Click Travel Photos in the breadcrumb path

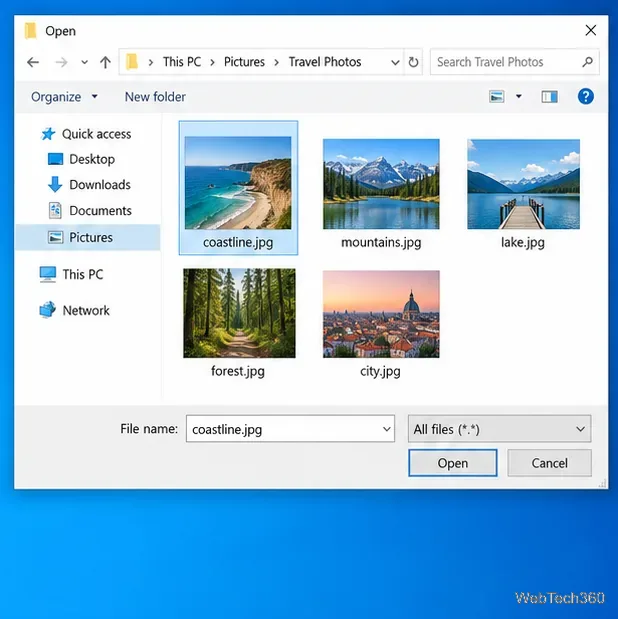(x=325, y=62)
